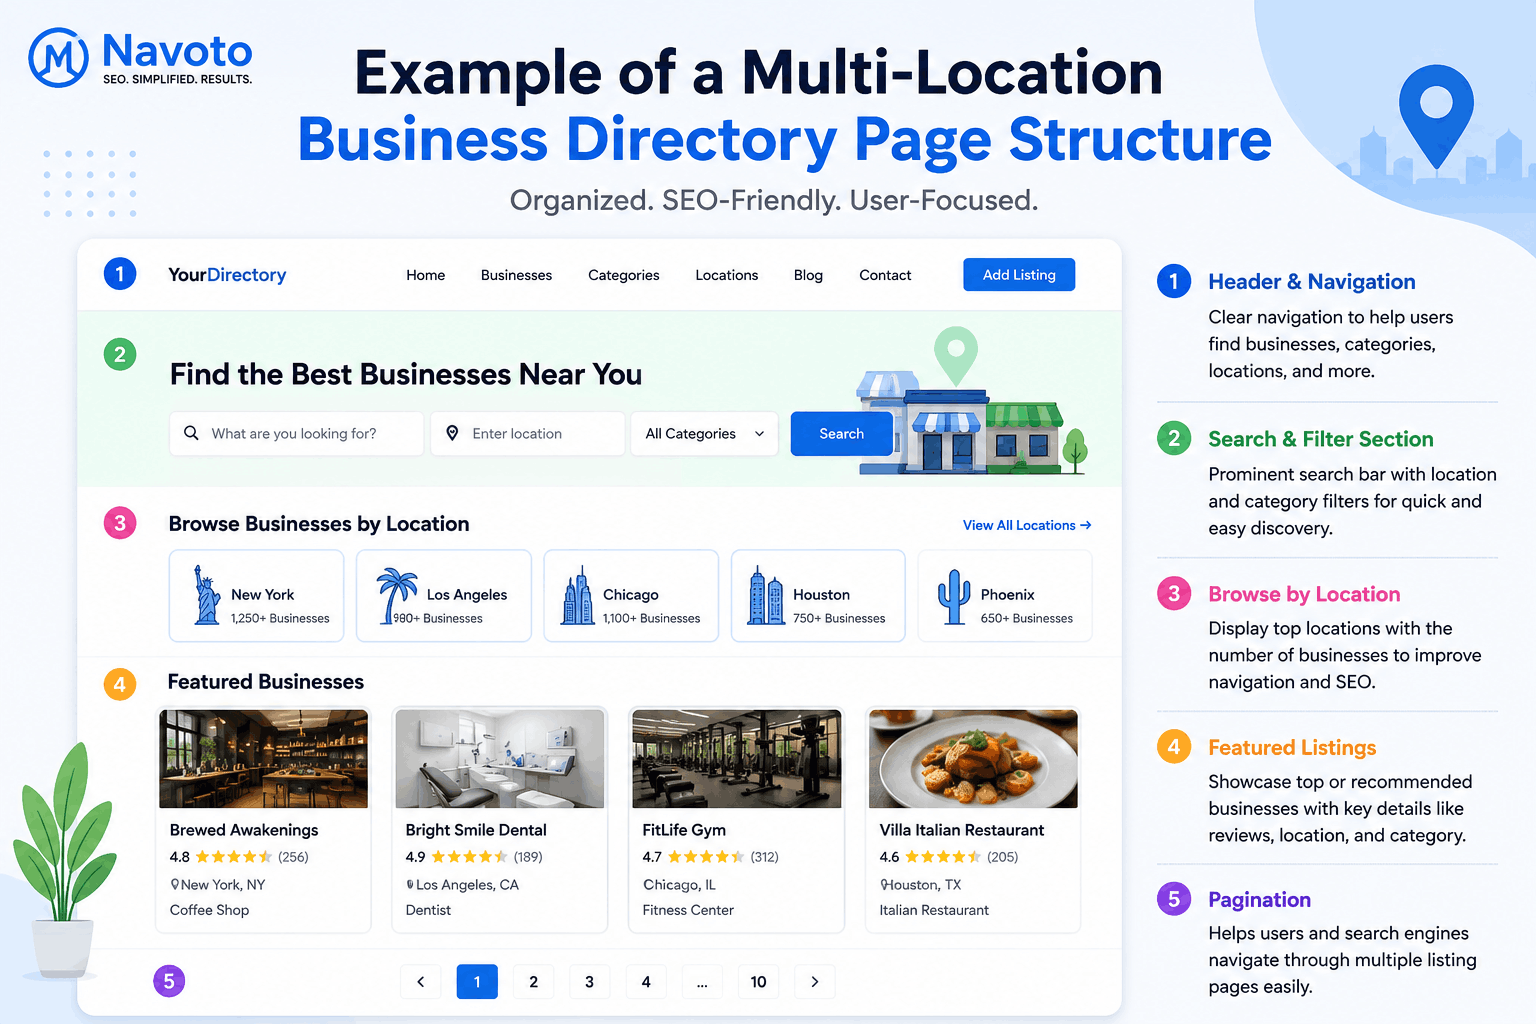This screenshot has height=1024, width=1536.
Task: Click the pagination ellipsis button
Action: coord(702,982)
